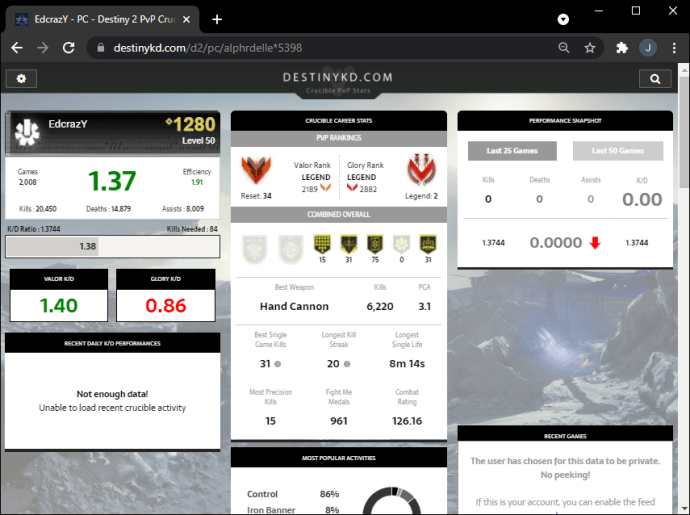Click the Most Precision Kills 15 value

(x=270, y=421)
